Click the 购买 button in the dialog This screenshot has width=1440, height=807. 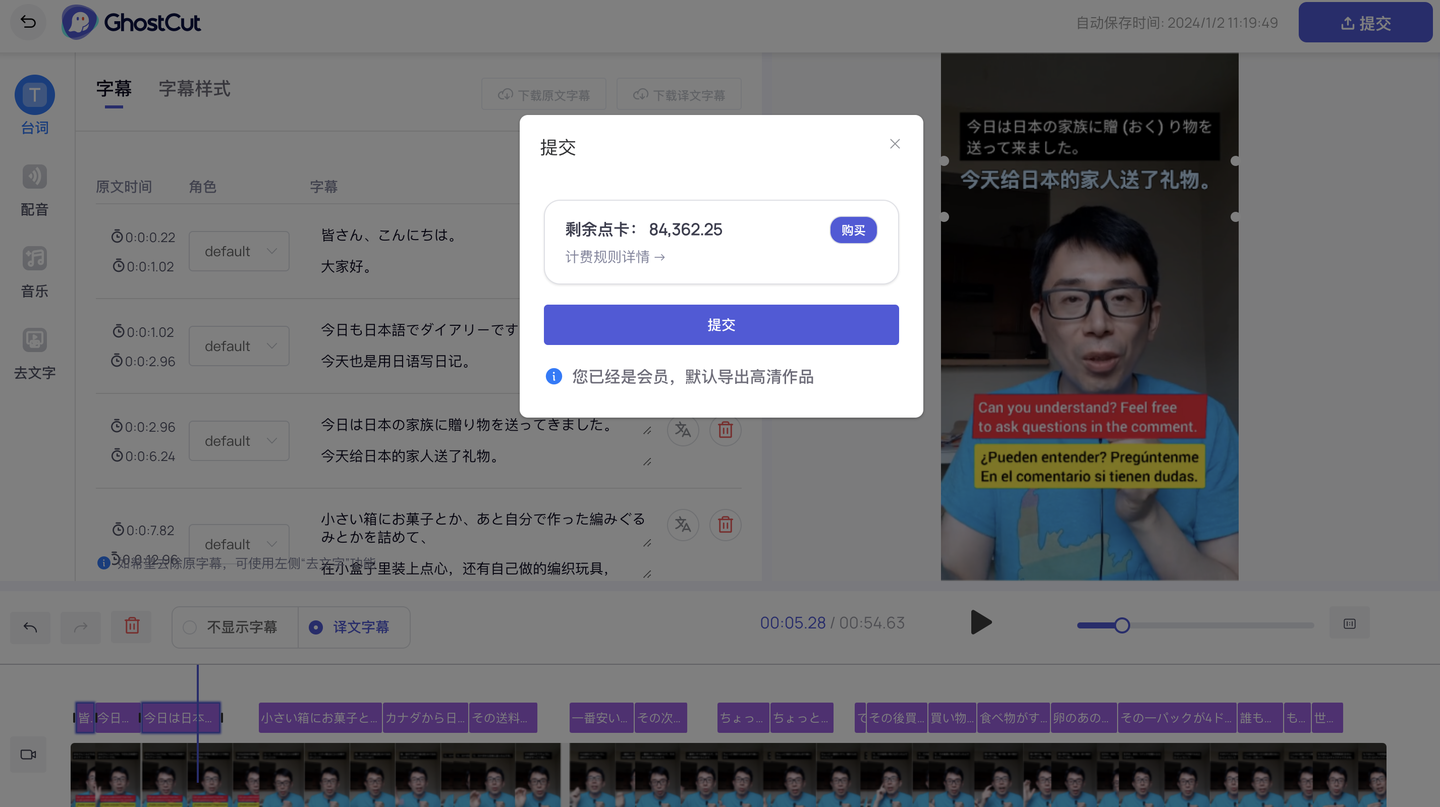[853, 230]
